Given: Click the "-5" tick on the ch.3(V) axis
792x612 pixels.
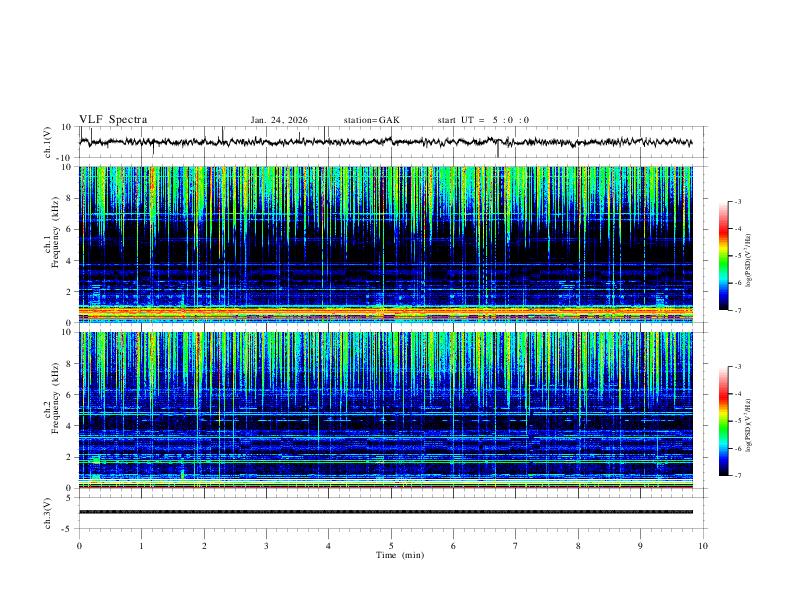Looking at the screenshot, I should [x=68, y=529].
